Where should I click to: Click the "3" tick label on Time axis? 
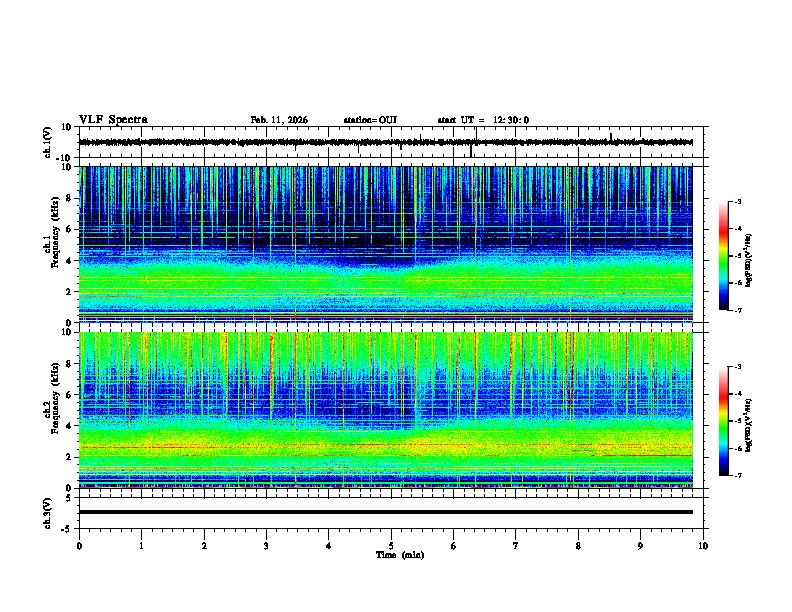tap(266, 546)
